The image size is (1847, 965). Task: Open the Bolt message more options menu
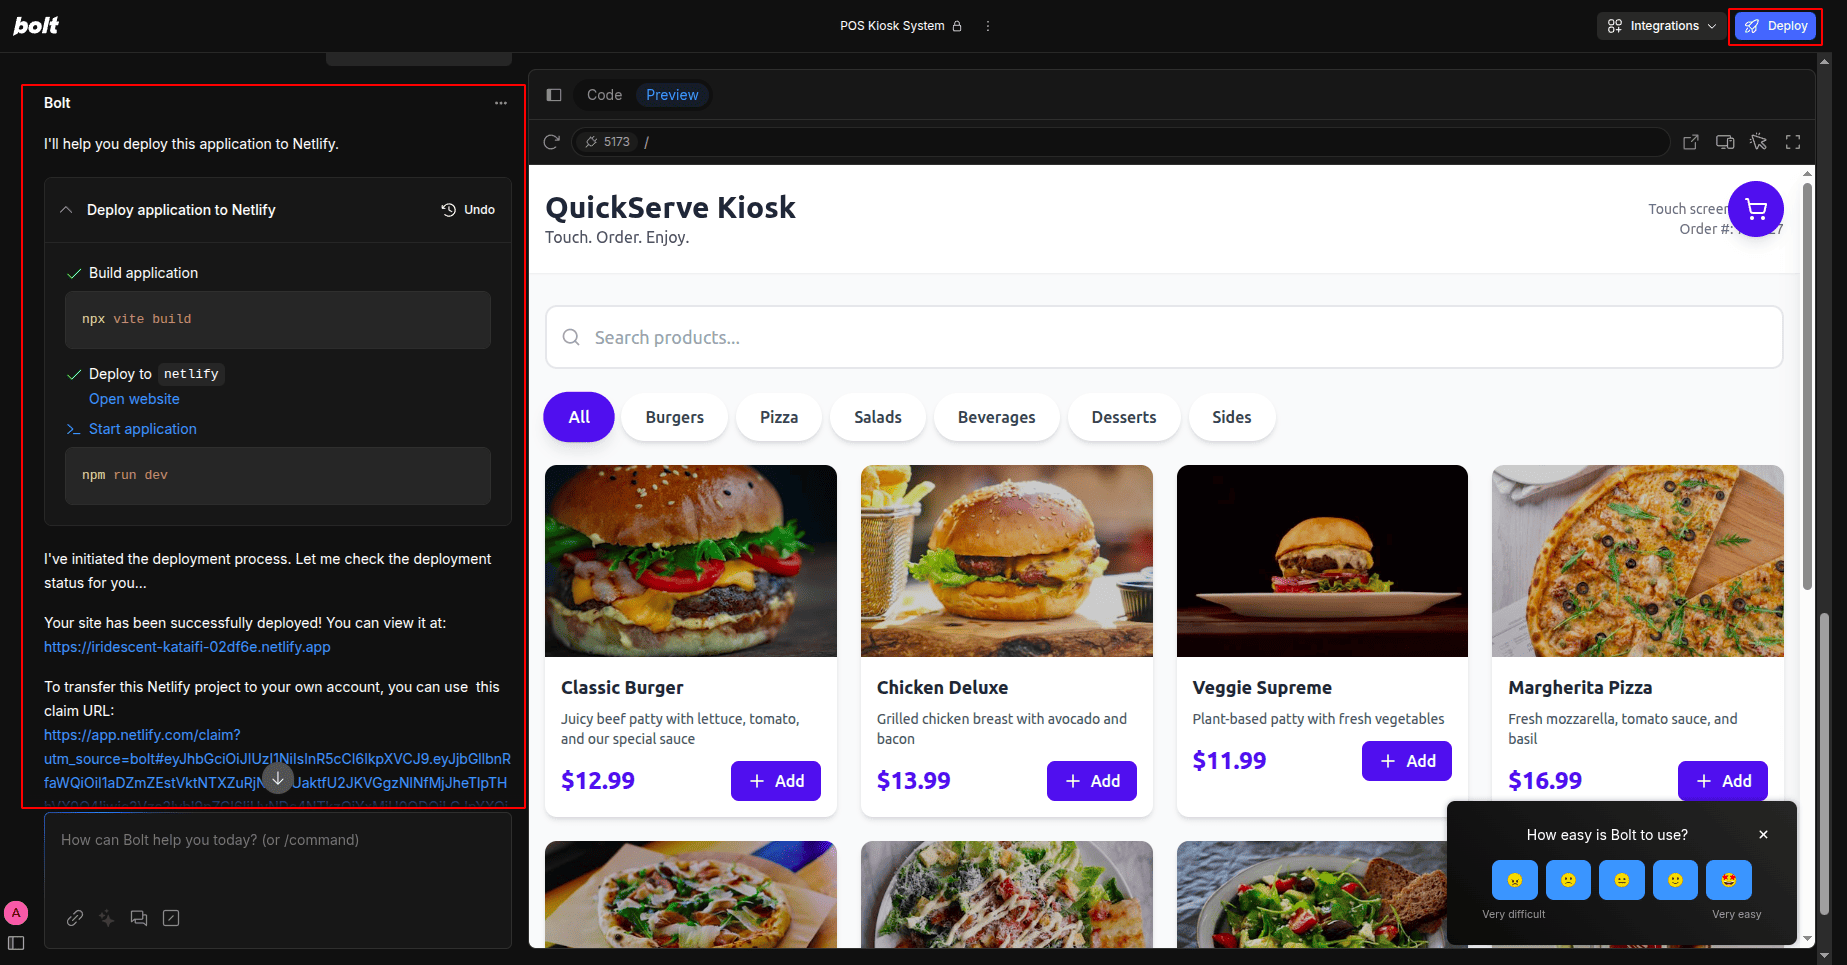pos(501,103)
